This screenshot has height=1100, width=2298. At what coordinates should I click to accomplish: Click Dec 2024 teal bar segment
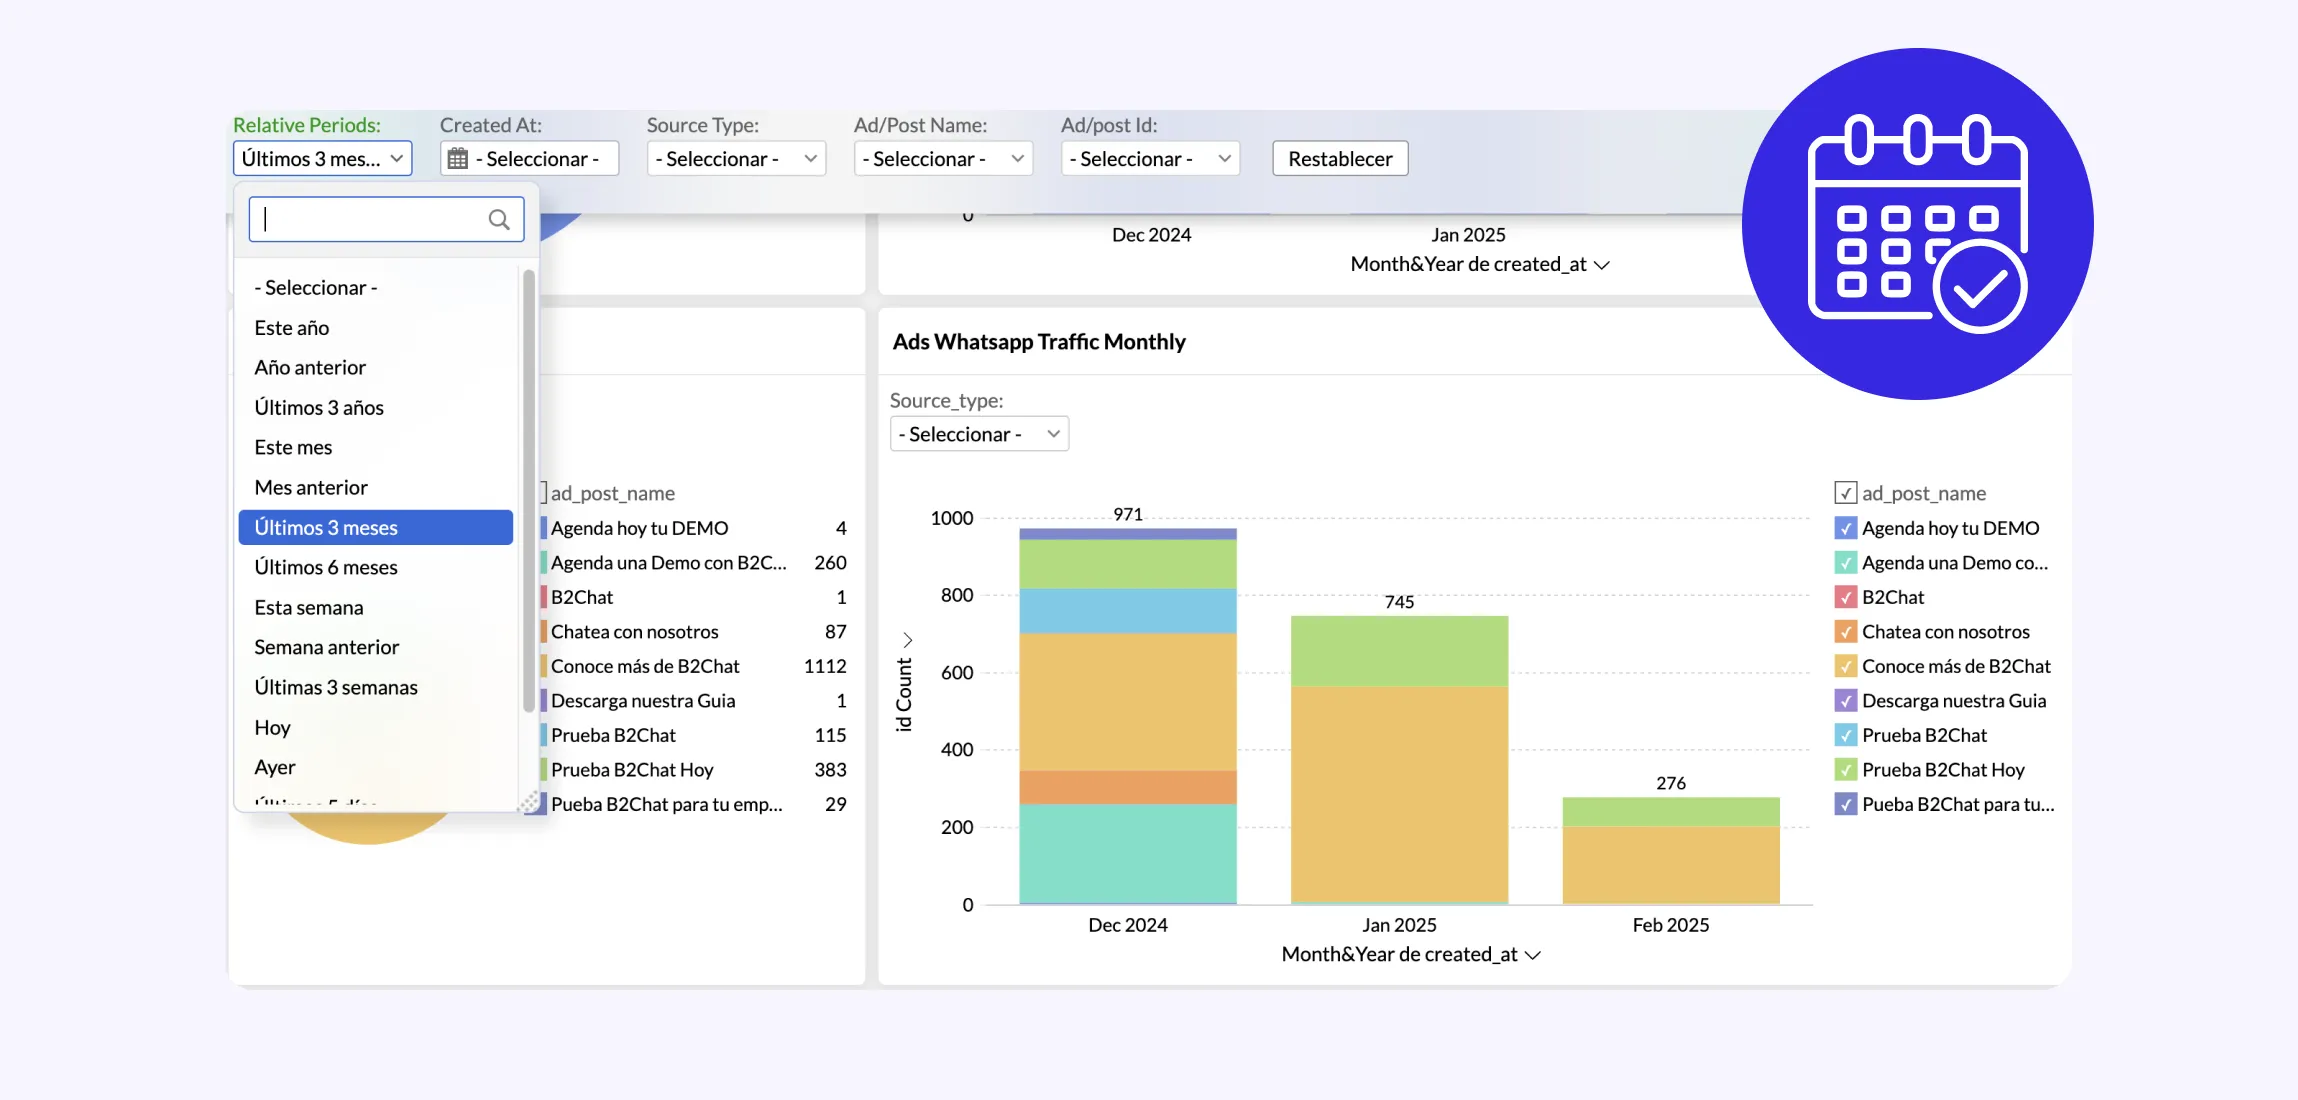point(1128,854)
